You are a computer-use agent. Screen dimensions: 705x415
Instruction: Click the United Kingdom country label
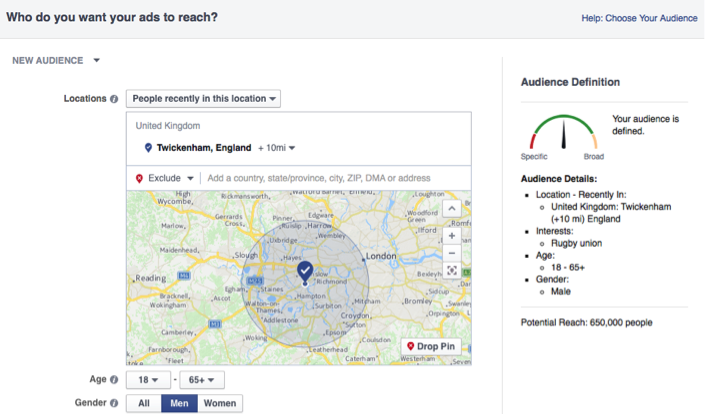point(168,126)
